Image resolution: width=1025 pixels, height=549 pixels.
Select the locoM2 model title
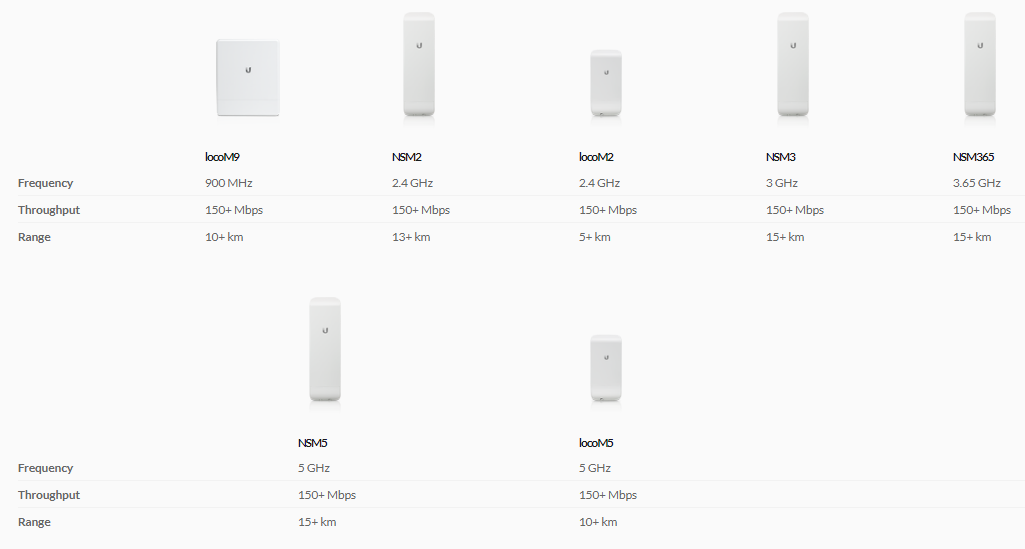(596, 157)
